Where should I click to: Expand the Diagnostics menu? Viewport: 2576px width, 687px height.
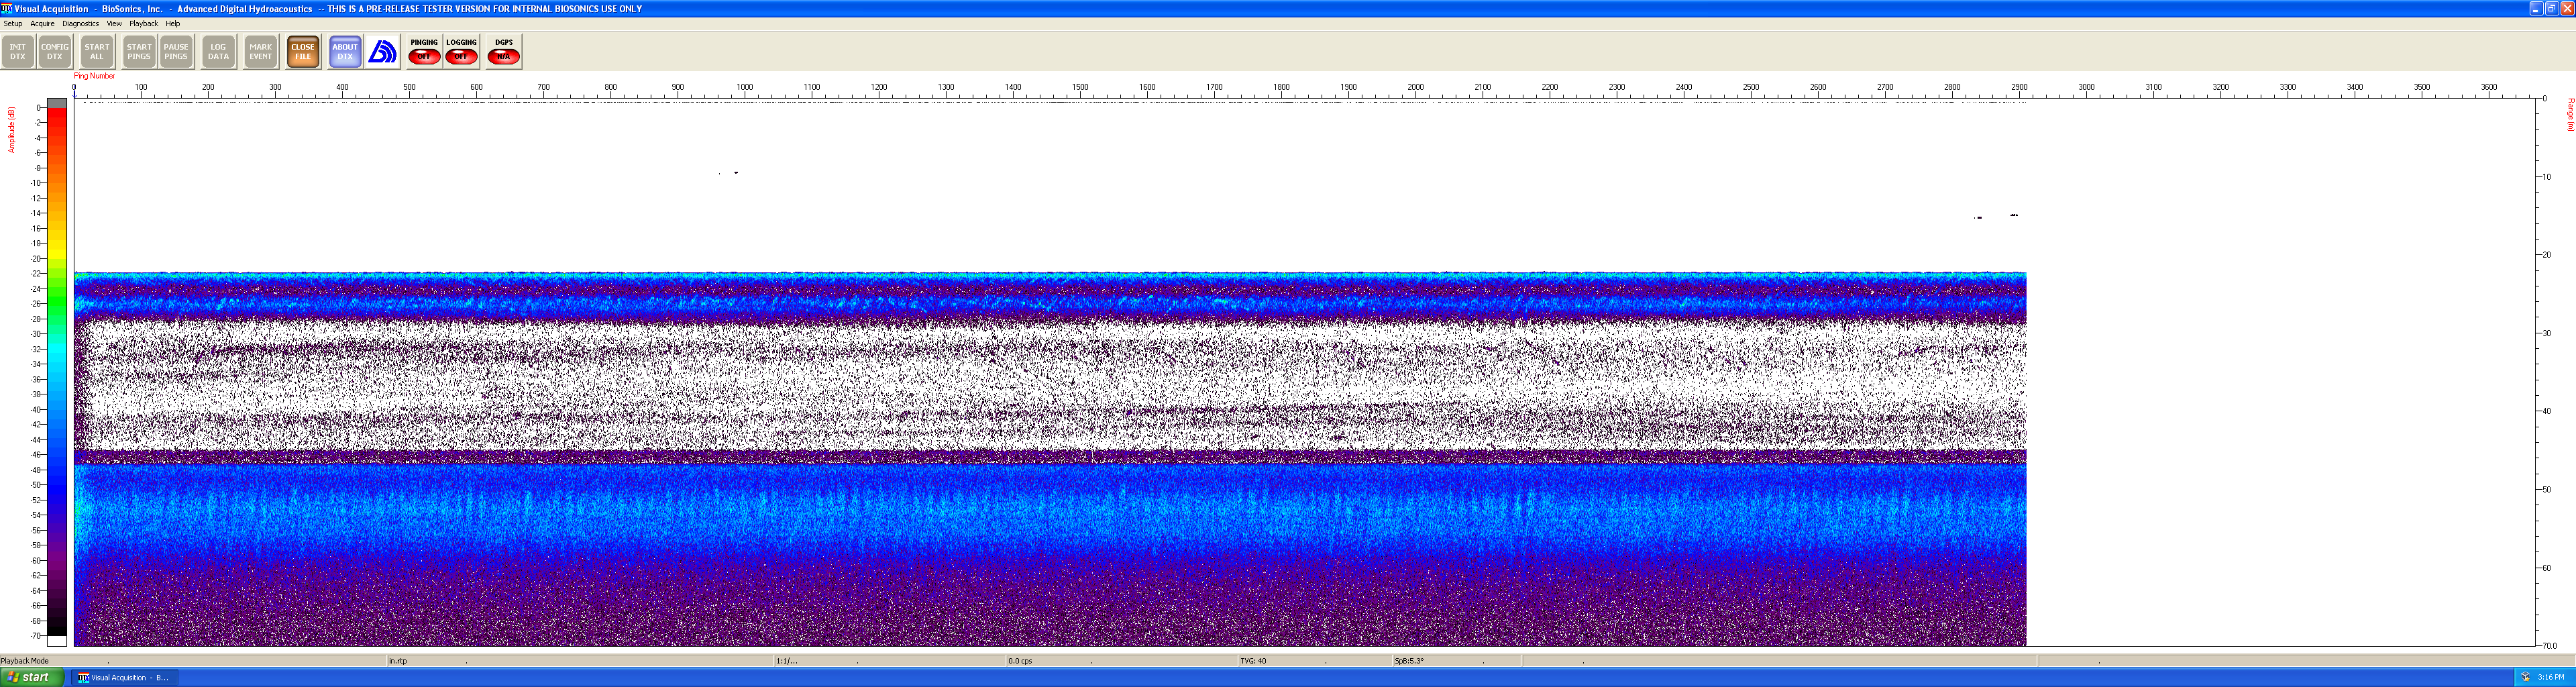(80, 24)
